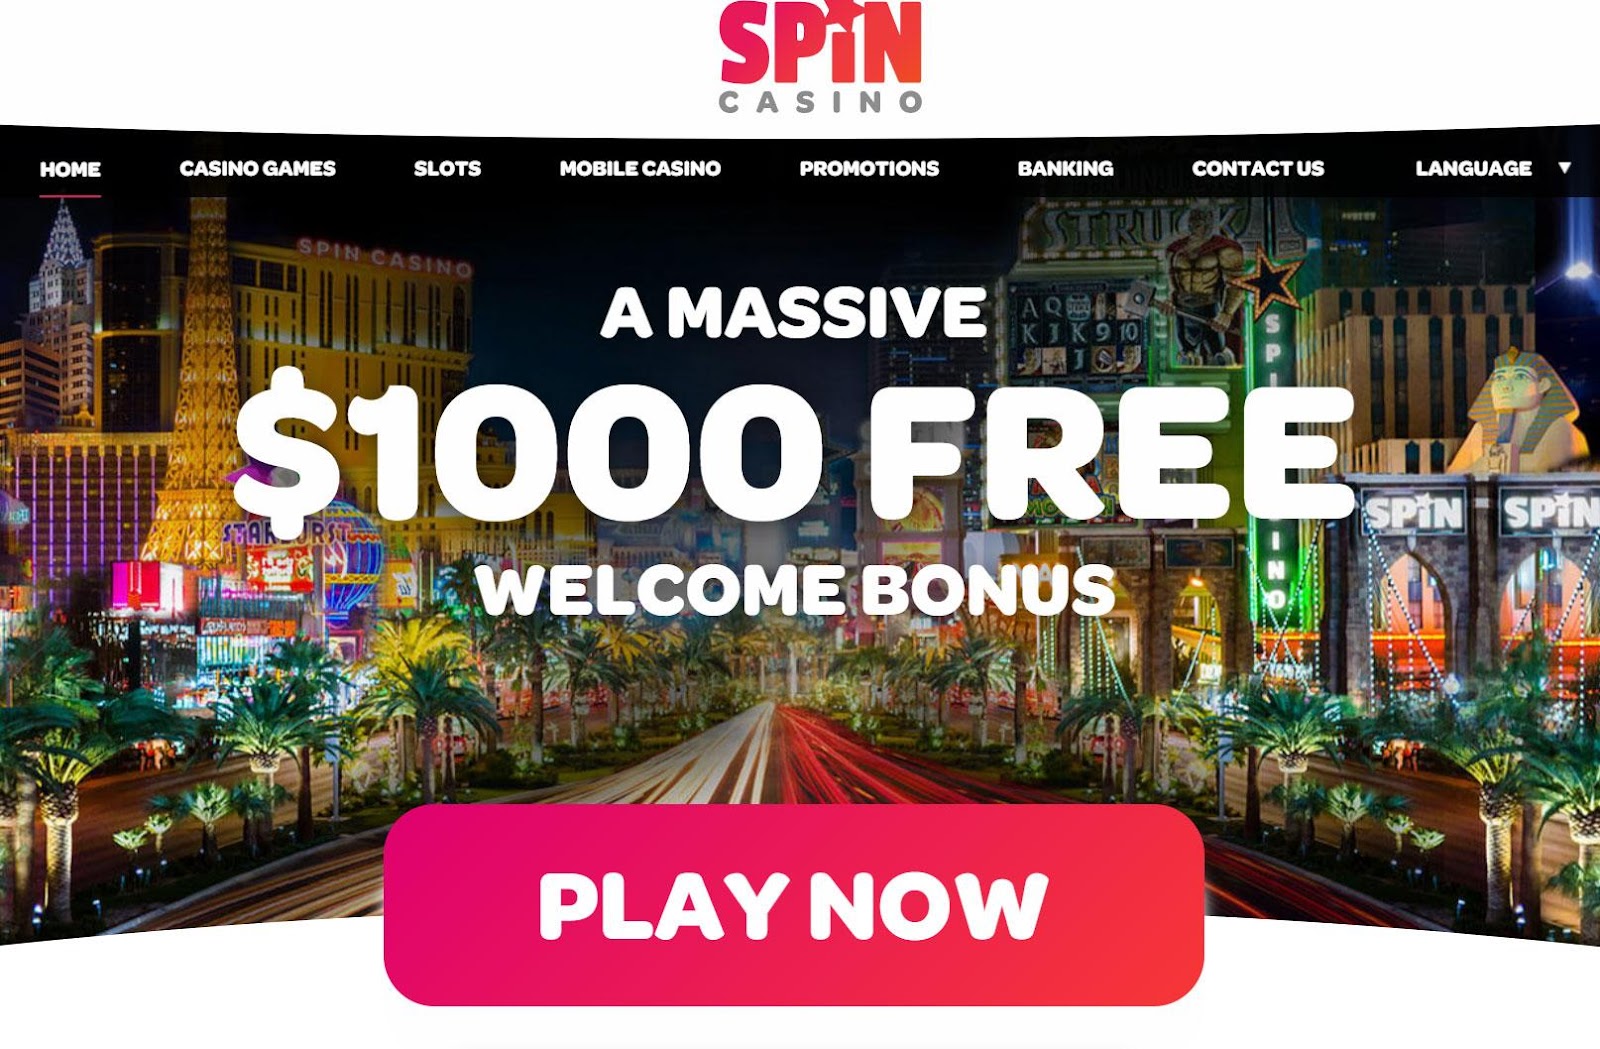
Task: Open the Language menu label
Action: pos(1473,168)
